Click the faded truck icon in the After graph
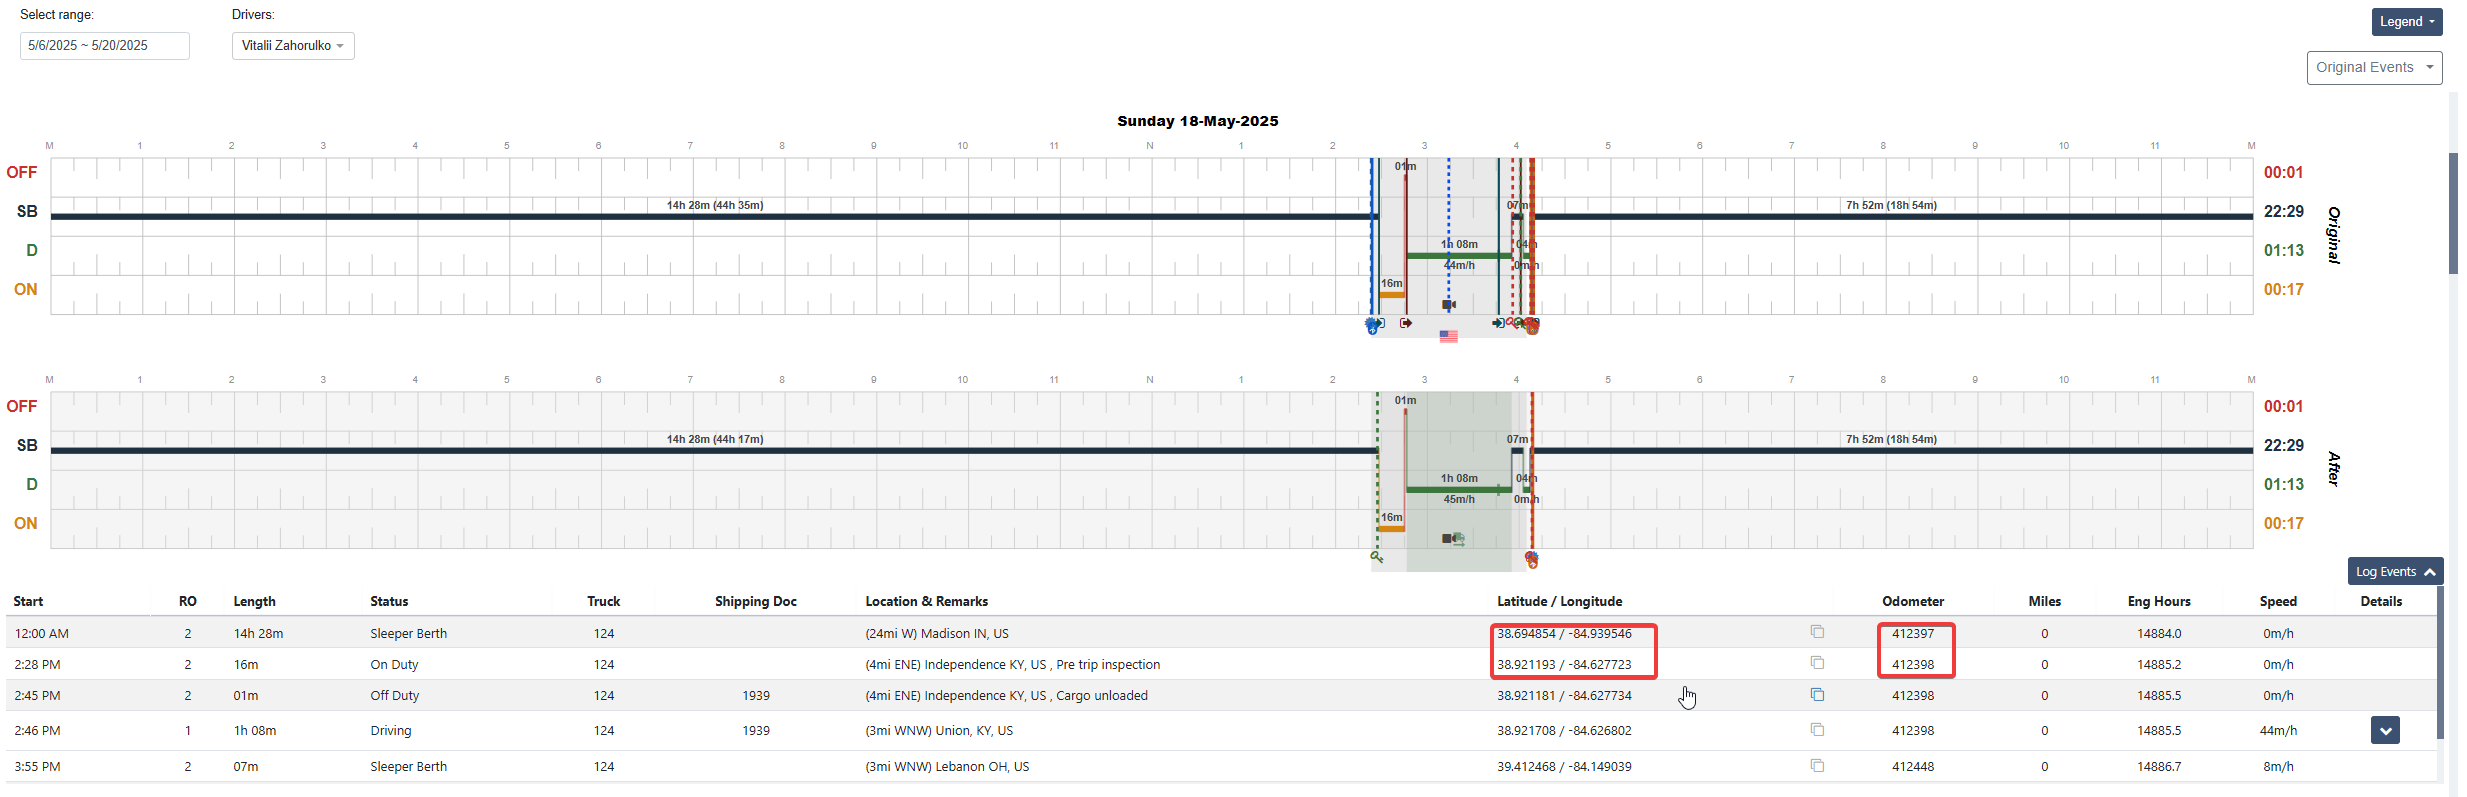Screen dimensions: 2467x797 (1459, 539)
